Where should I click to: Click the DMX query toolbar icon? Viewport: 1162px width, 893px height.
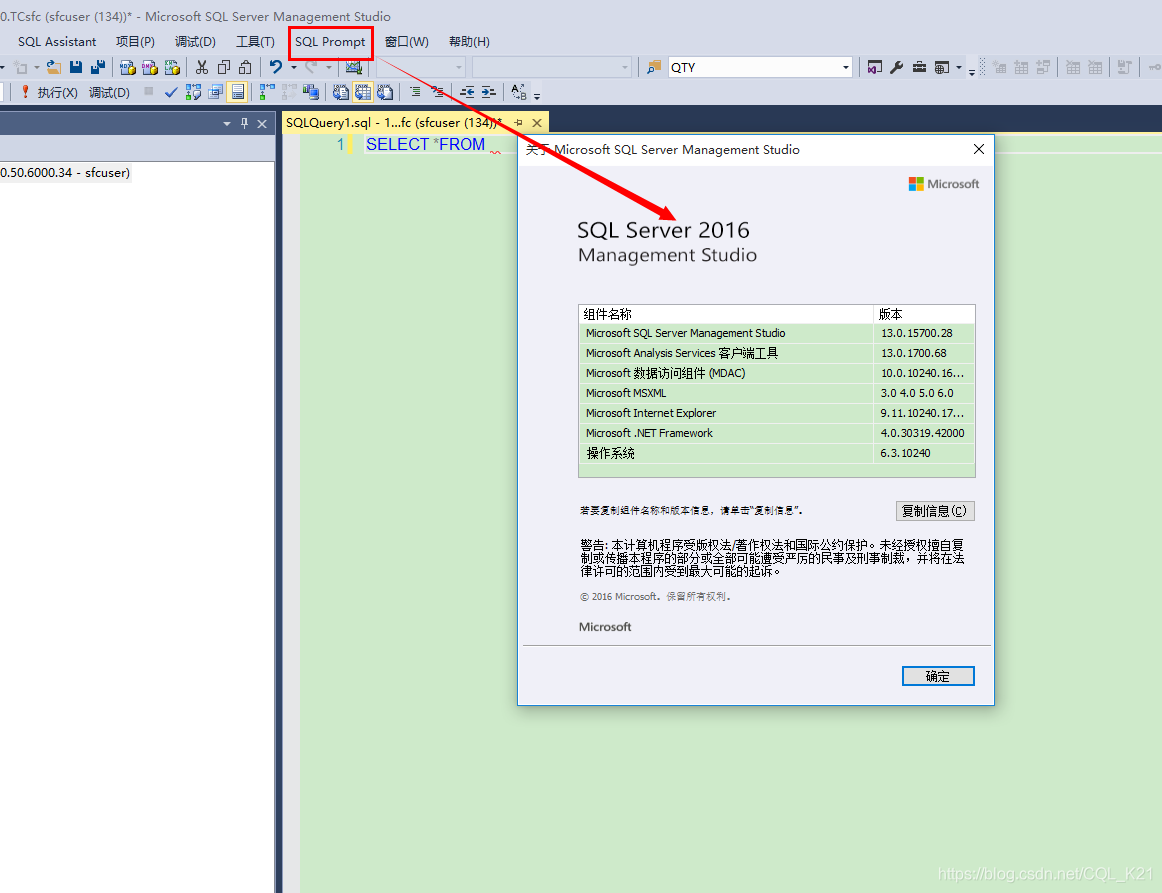click(150, 67)
